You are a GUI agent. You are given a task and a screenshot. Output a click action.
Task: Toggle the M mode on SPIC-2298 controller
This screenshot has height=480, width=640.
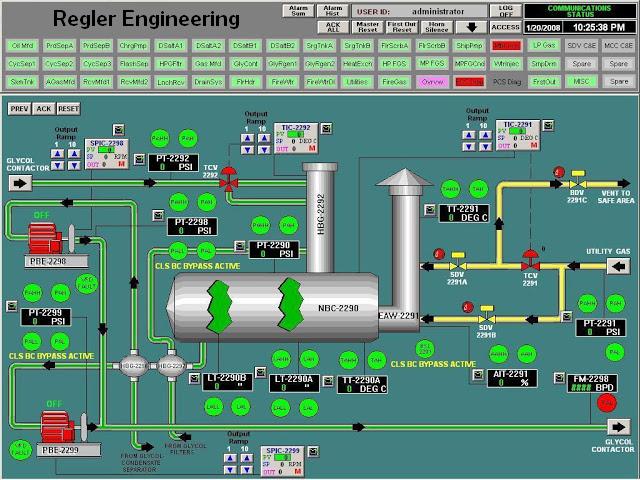coord(120,164)
